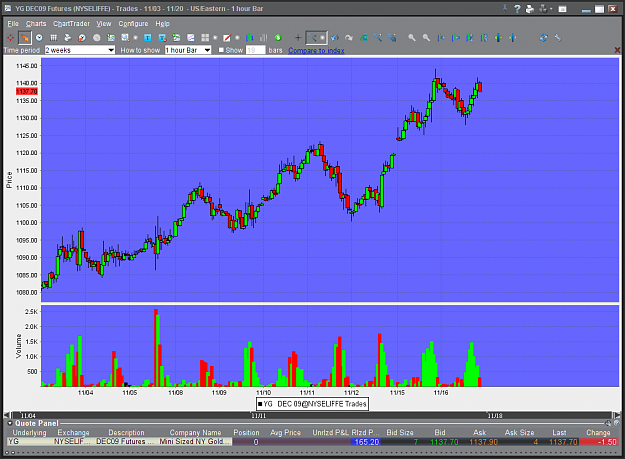Open the Help menu
Viewport: 625px width, 459px height.
pos(162,24)
